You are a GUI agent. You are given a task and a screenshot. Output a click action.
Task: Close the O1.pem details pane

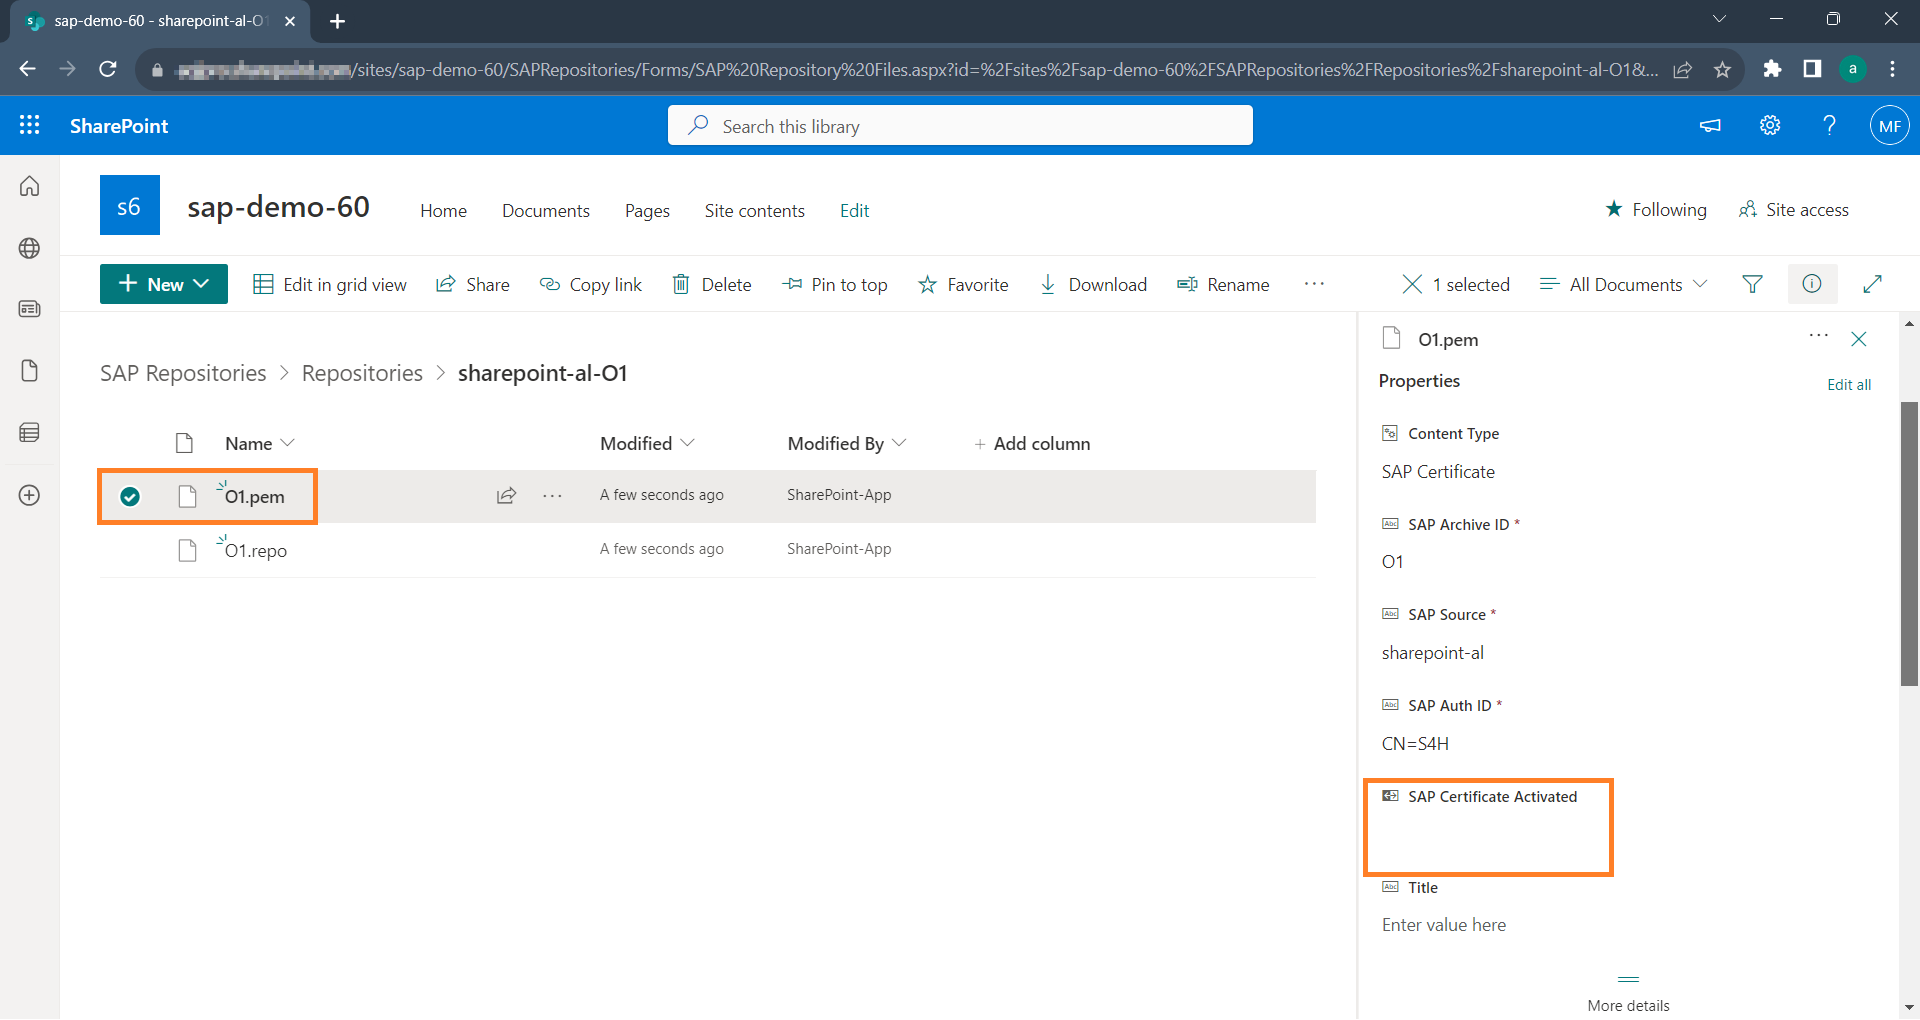coord(1859,339)
